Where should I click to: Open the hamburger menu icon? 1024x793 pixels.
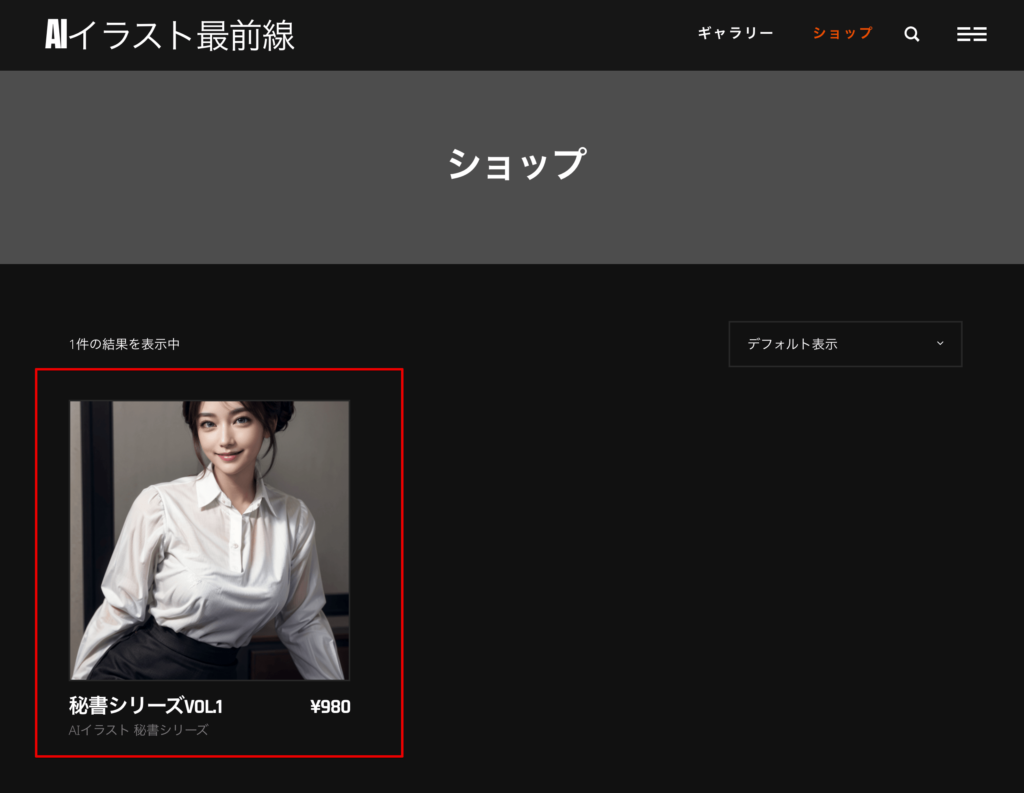[972, 34]
